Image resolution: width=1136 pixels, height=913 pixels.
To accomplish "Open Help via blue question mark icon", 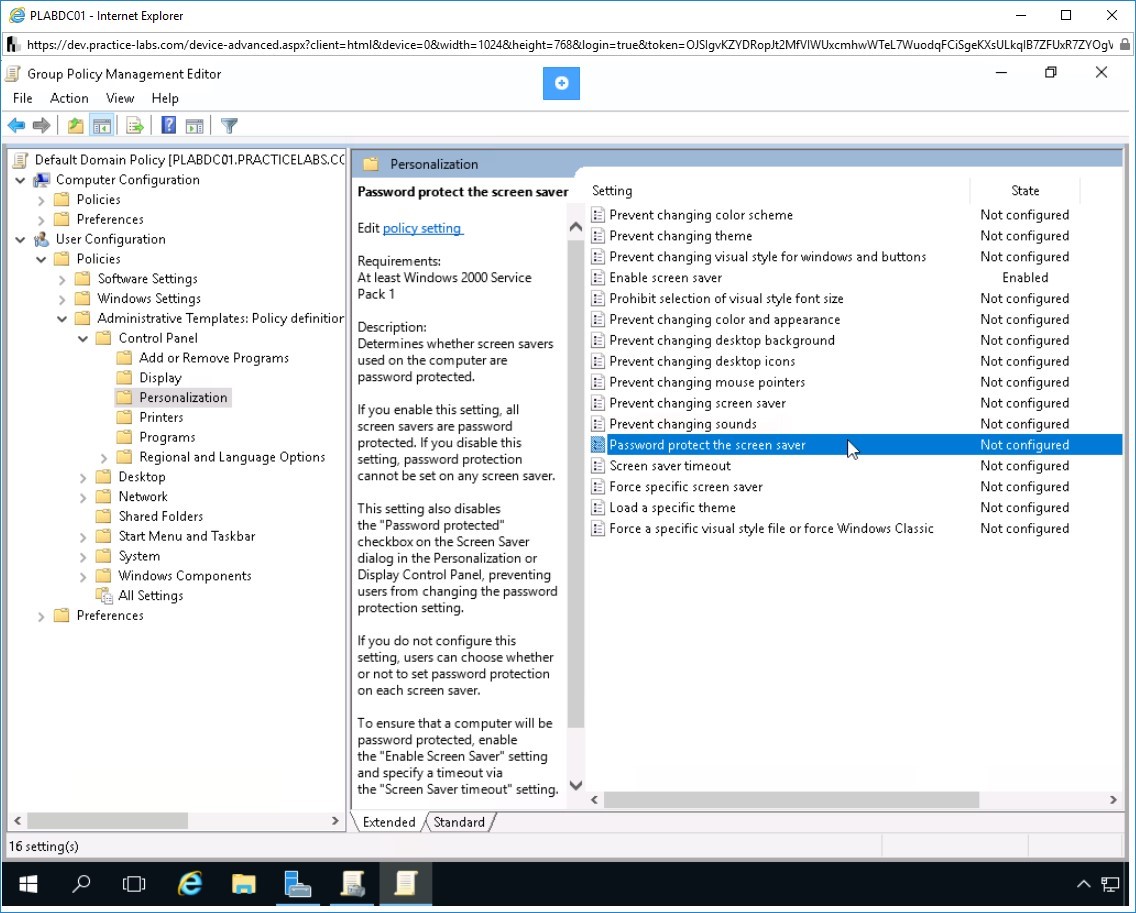I will click(168, 125).
